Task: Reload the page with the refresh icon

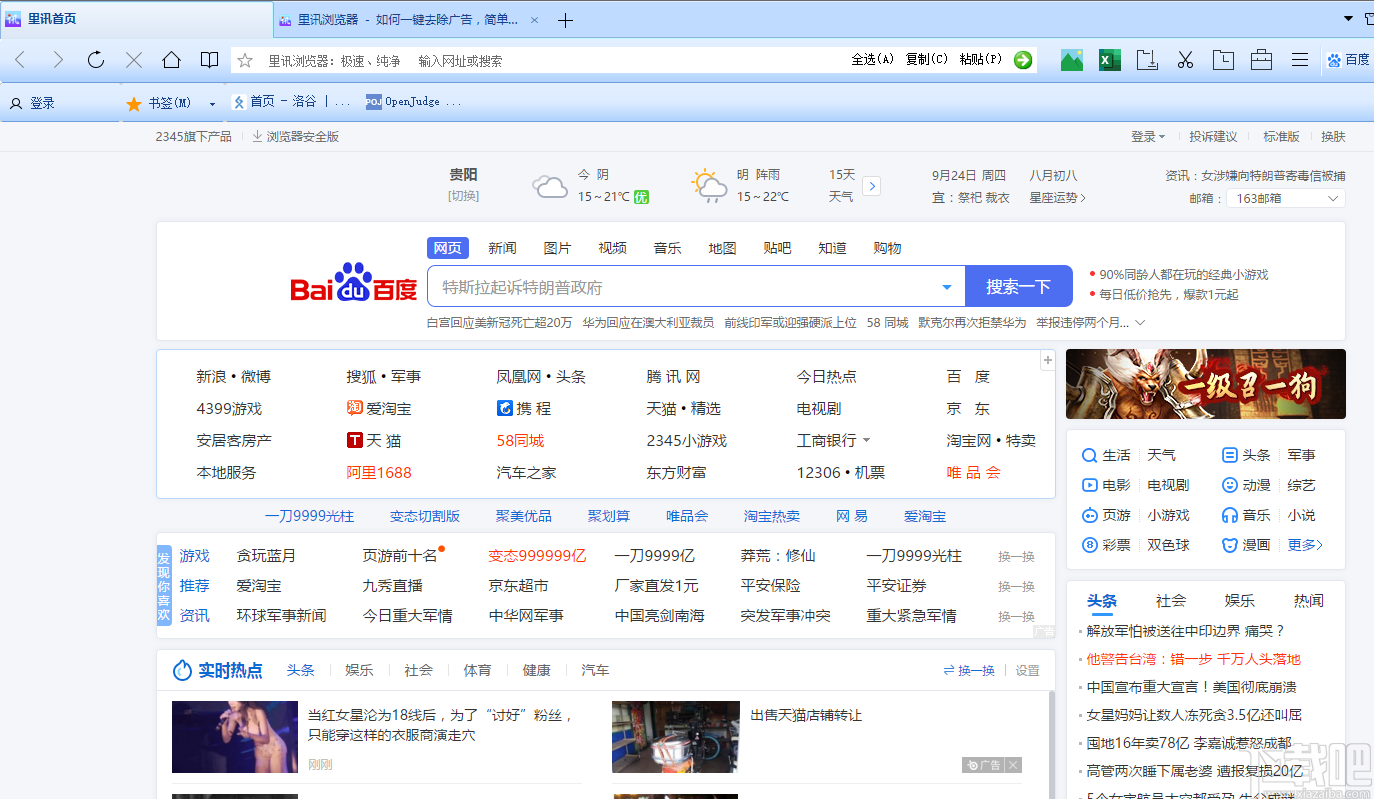Action: (96, 60)
